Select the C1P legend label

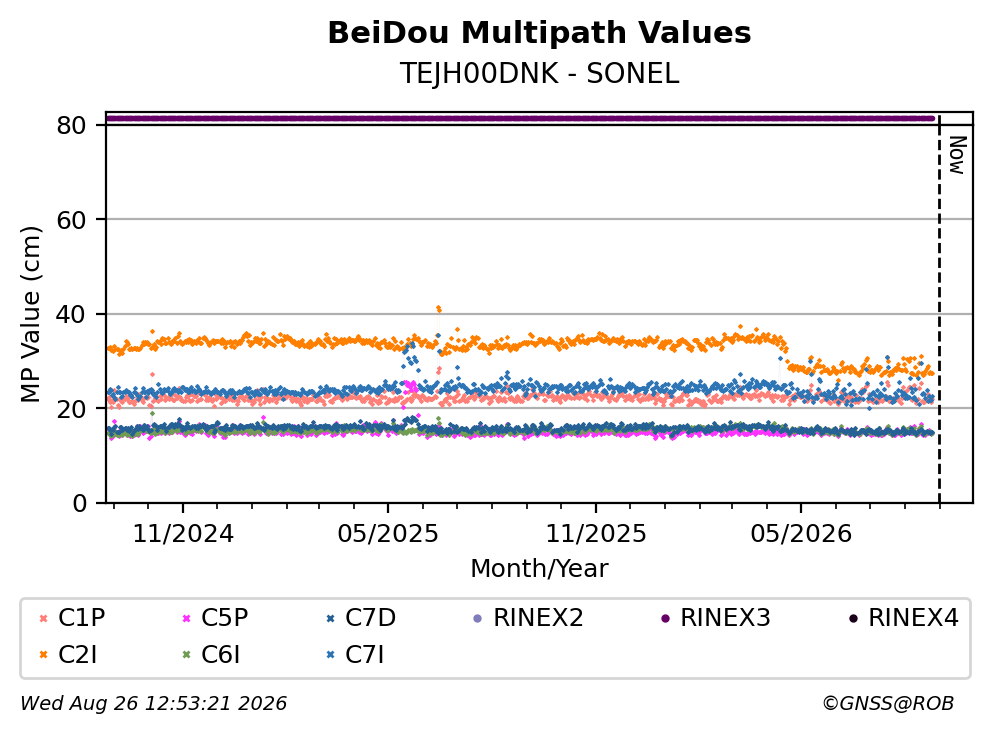pos(82,617)
